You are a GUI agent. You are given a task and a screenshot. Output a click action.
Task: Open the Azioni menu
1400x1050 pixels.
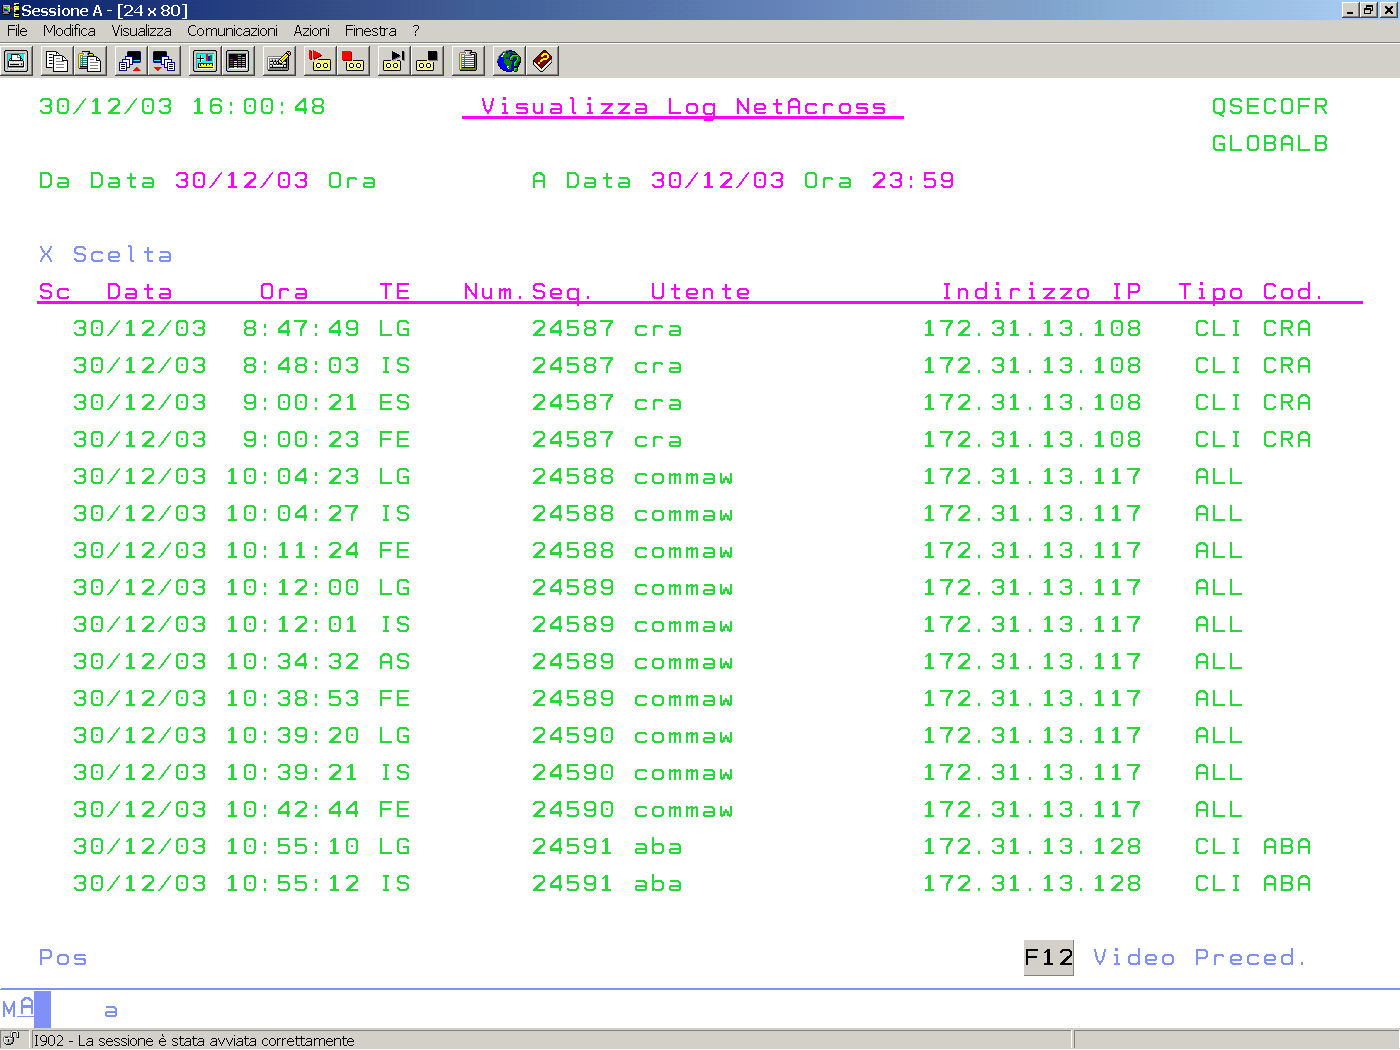point(311,31)
